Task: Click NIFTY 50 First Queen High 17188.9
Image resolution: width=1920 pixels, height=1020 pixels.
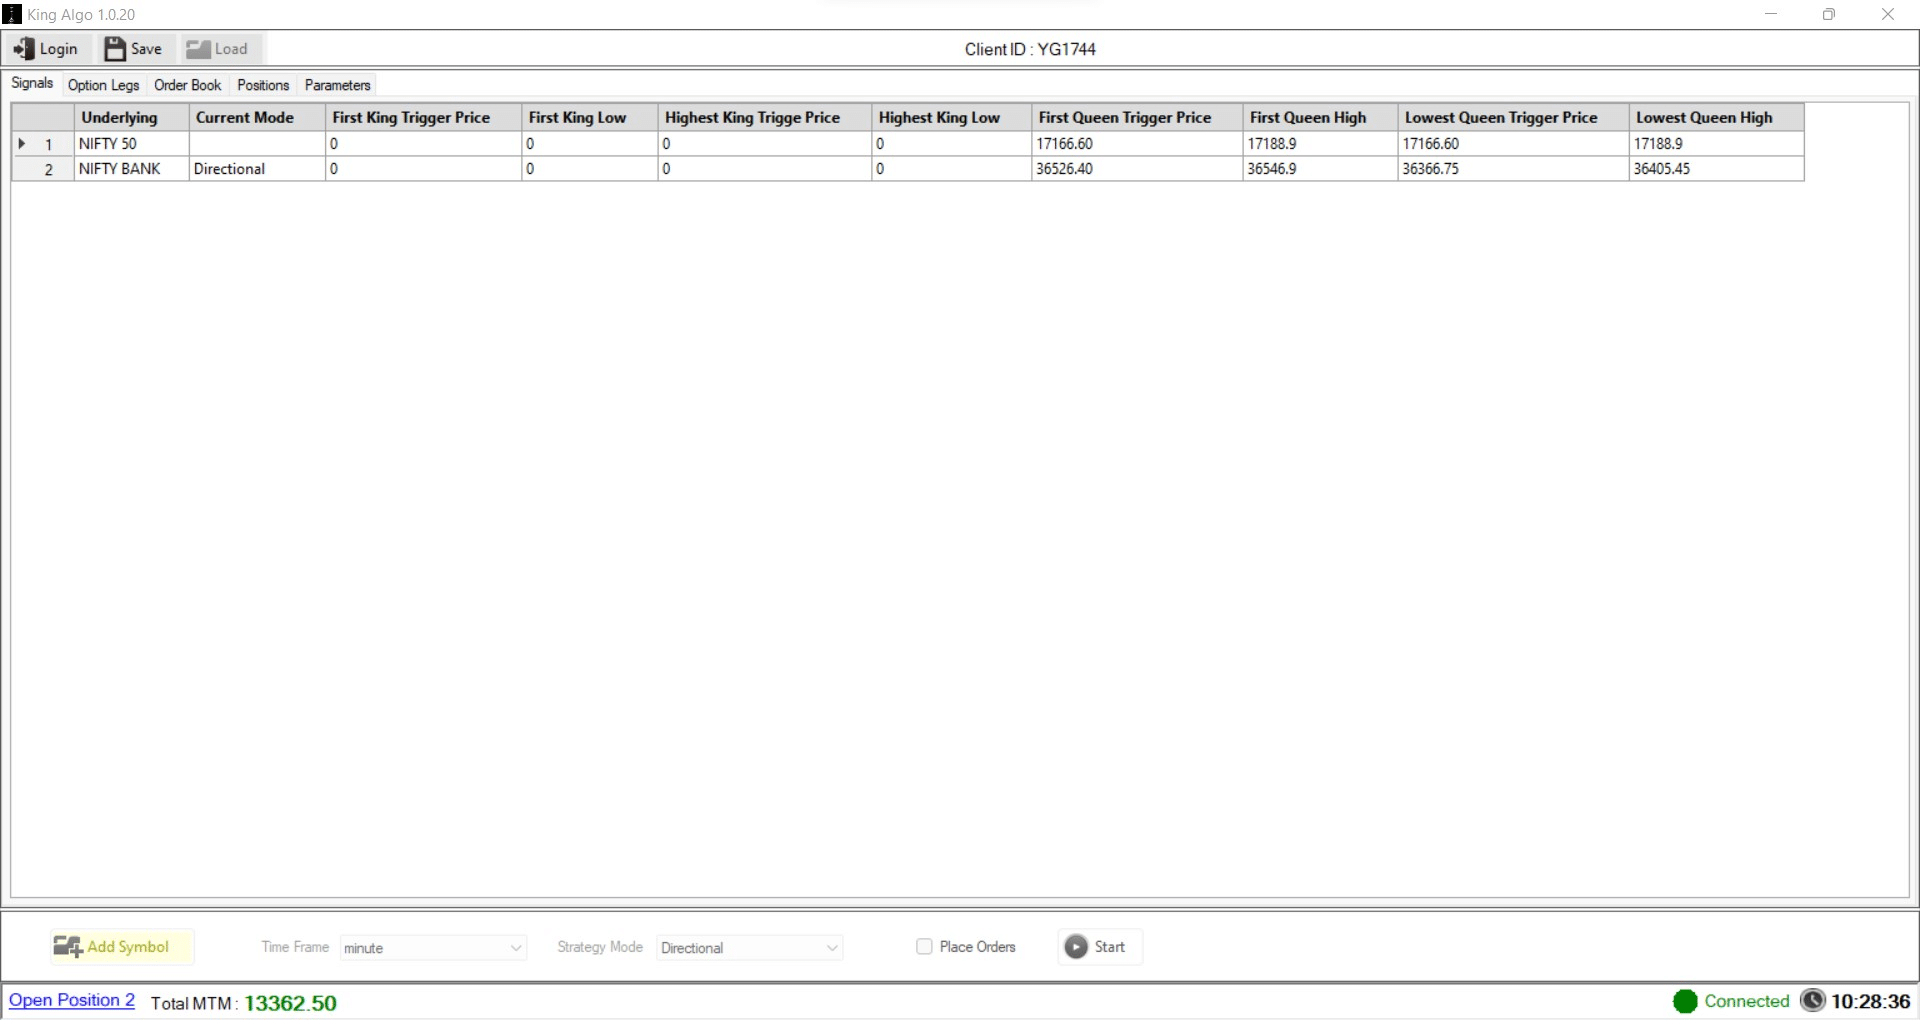Action: click(x=1320, y=144)
